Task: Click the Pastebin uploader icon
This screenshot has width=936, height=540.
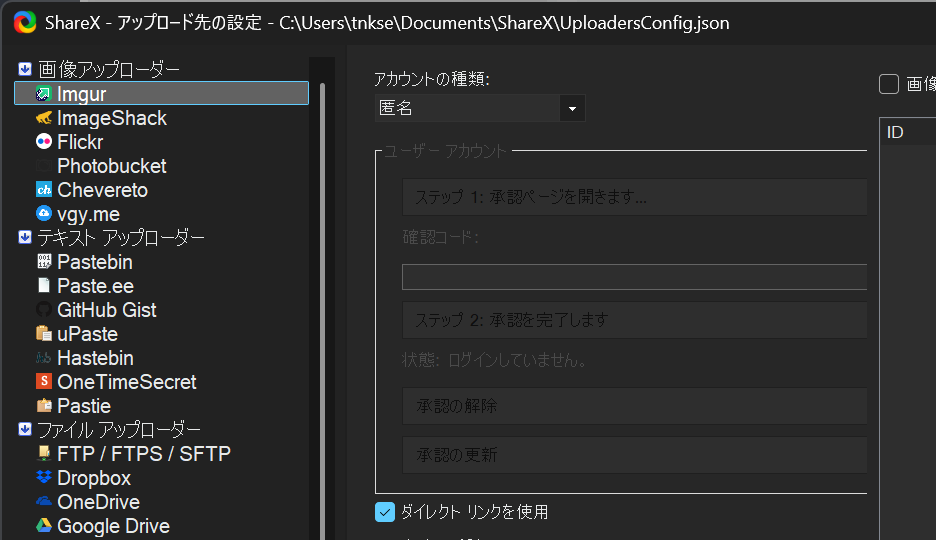Action: coord(44,262)
